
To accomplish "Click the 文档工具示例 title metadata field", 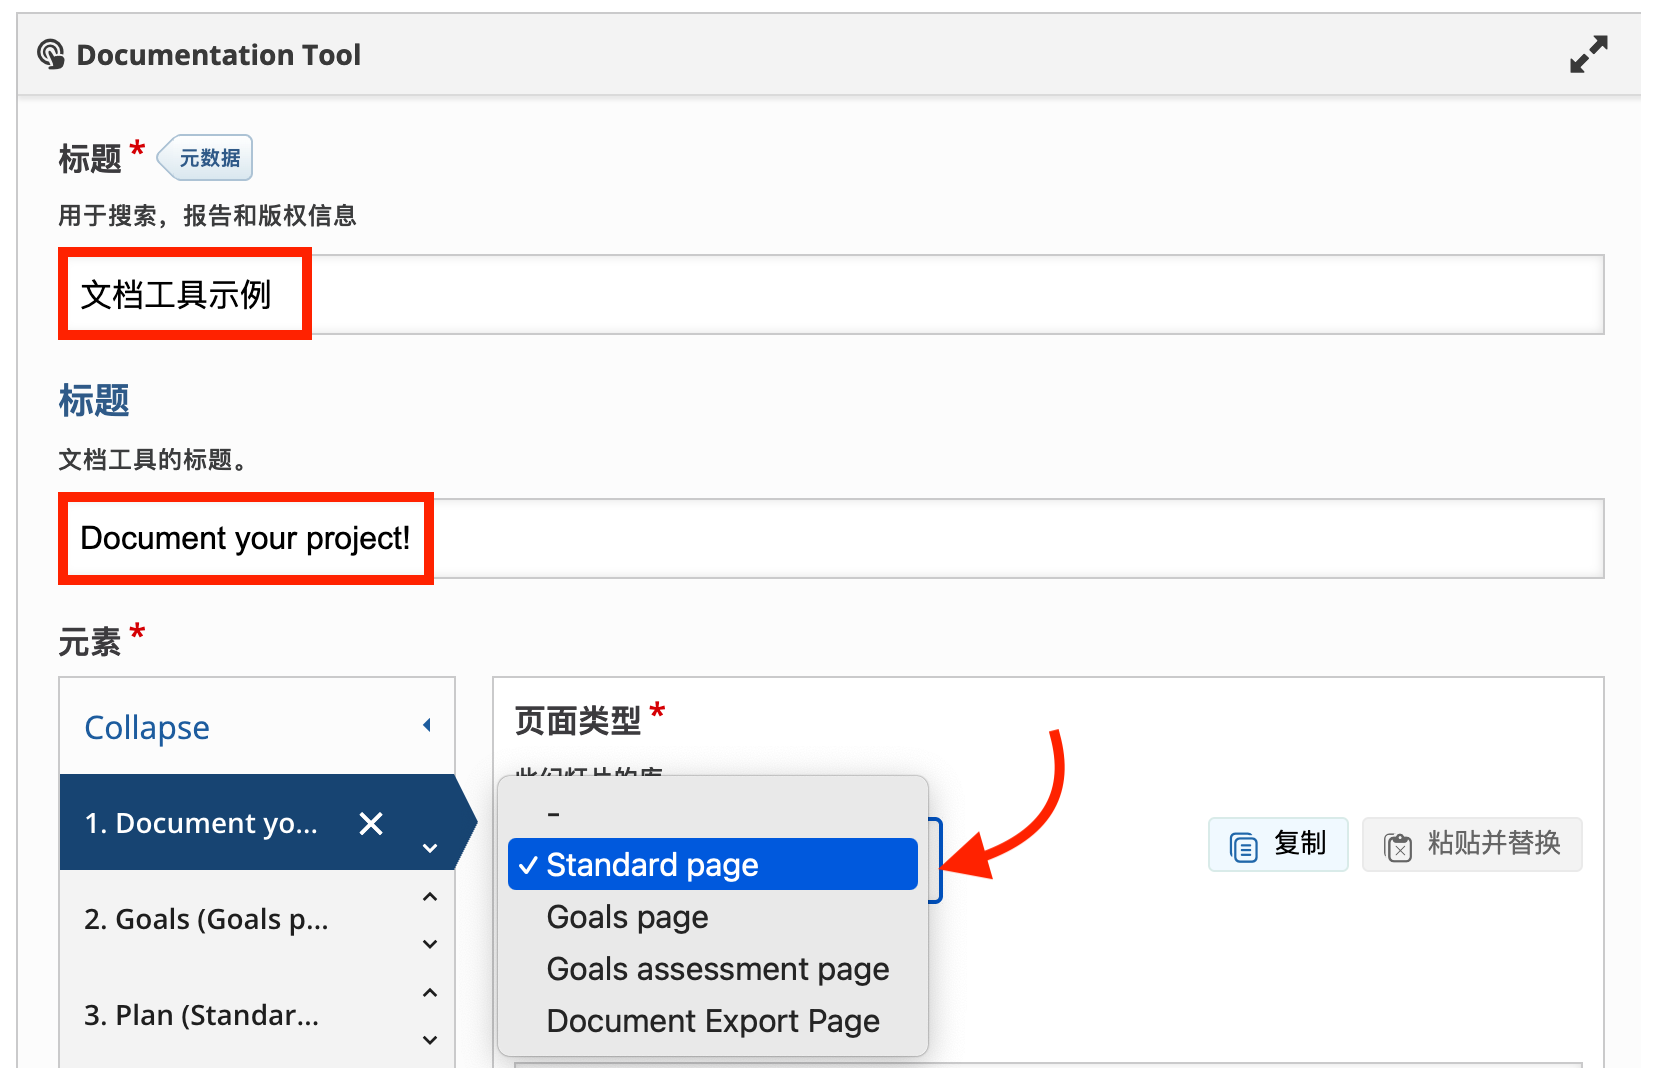I will pyautogui.click(x=830, y=295).
